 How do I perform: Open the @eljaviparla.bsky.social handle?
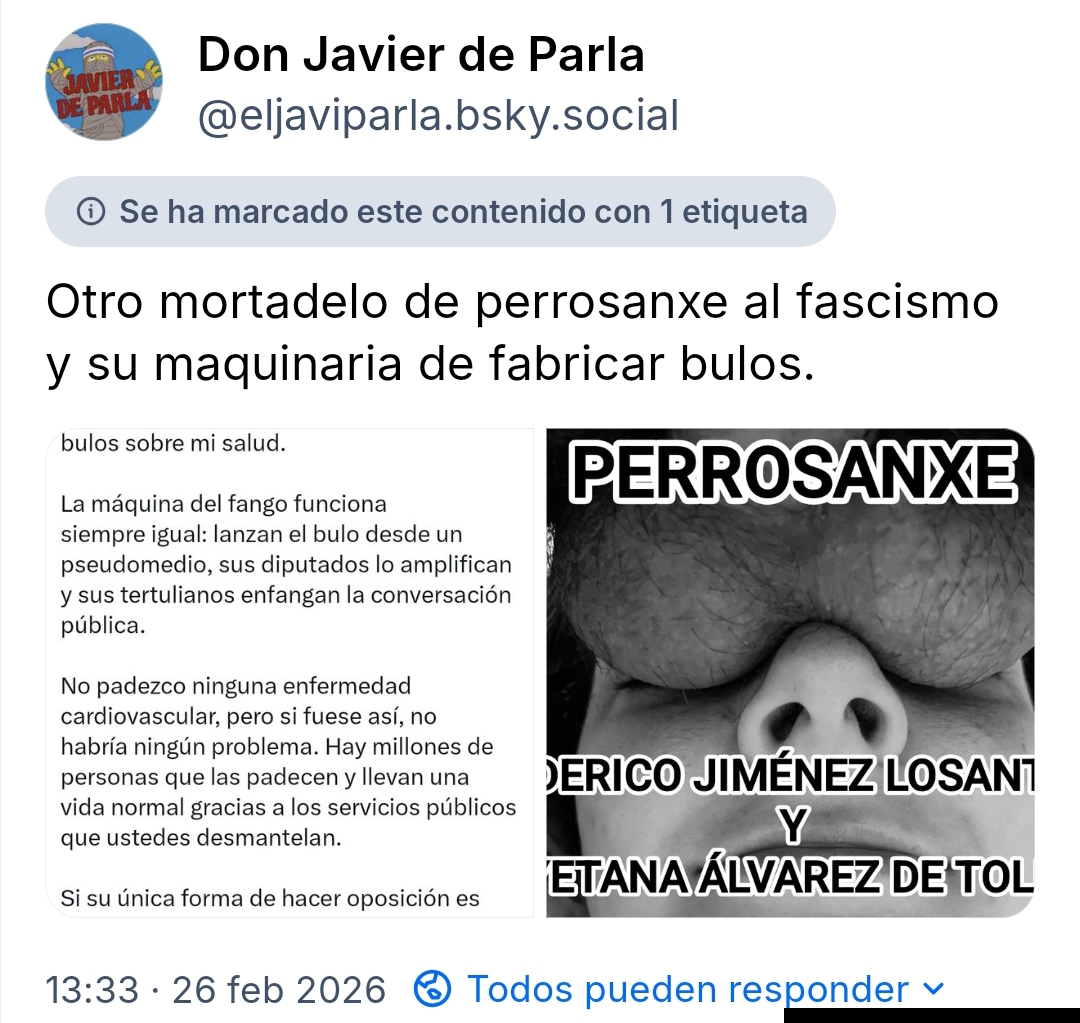tap(439, 115)
